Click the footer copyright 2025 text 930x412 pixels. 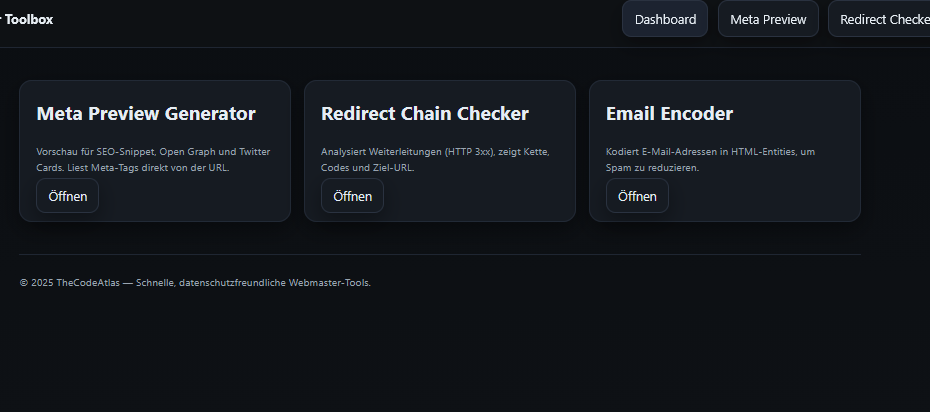coord(37,283)
